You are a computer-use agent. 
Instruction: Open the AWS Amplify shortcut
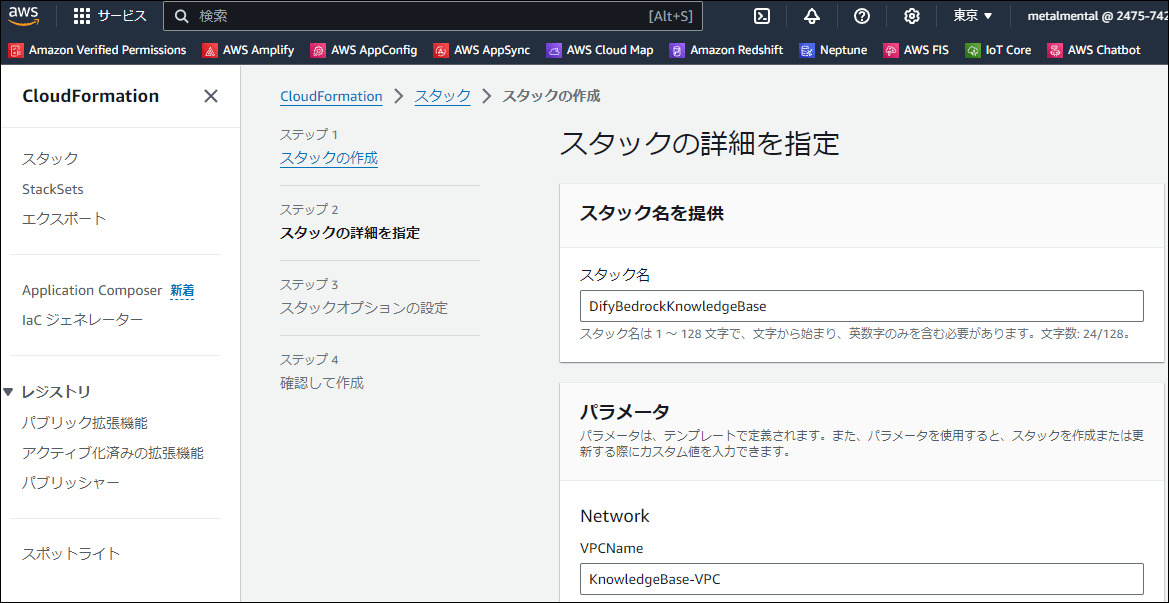248,50
